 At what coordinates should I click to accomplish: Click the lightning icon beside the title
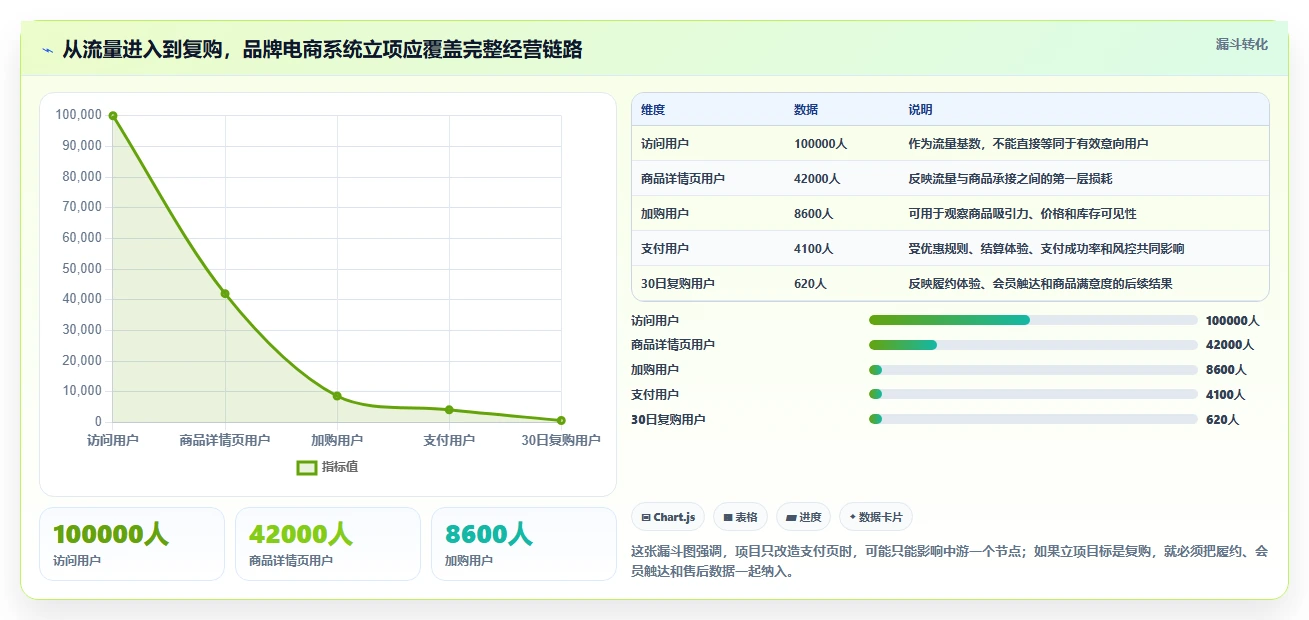pyautogui.click(x=47, y=50)
